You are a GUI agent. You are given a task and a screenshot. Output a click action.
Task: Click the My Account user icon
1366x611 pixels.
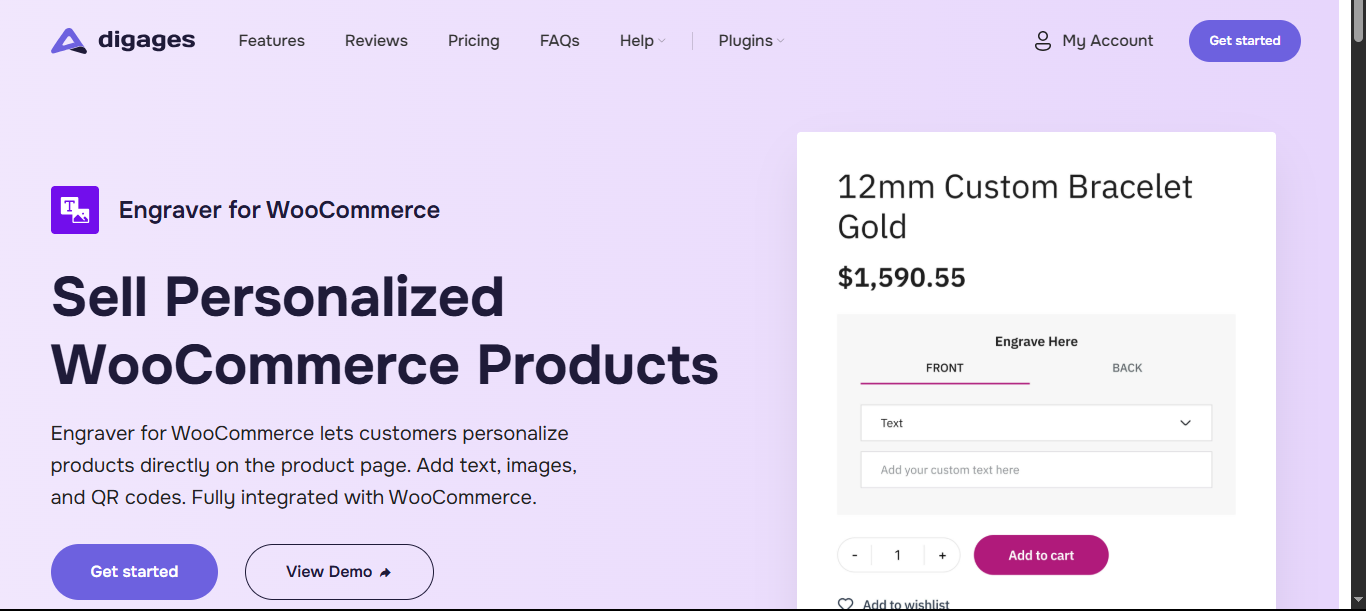pos(1042,41)
